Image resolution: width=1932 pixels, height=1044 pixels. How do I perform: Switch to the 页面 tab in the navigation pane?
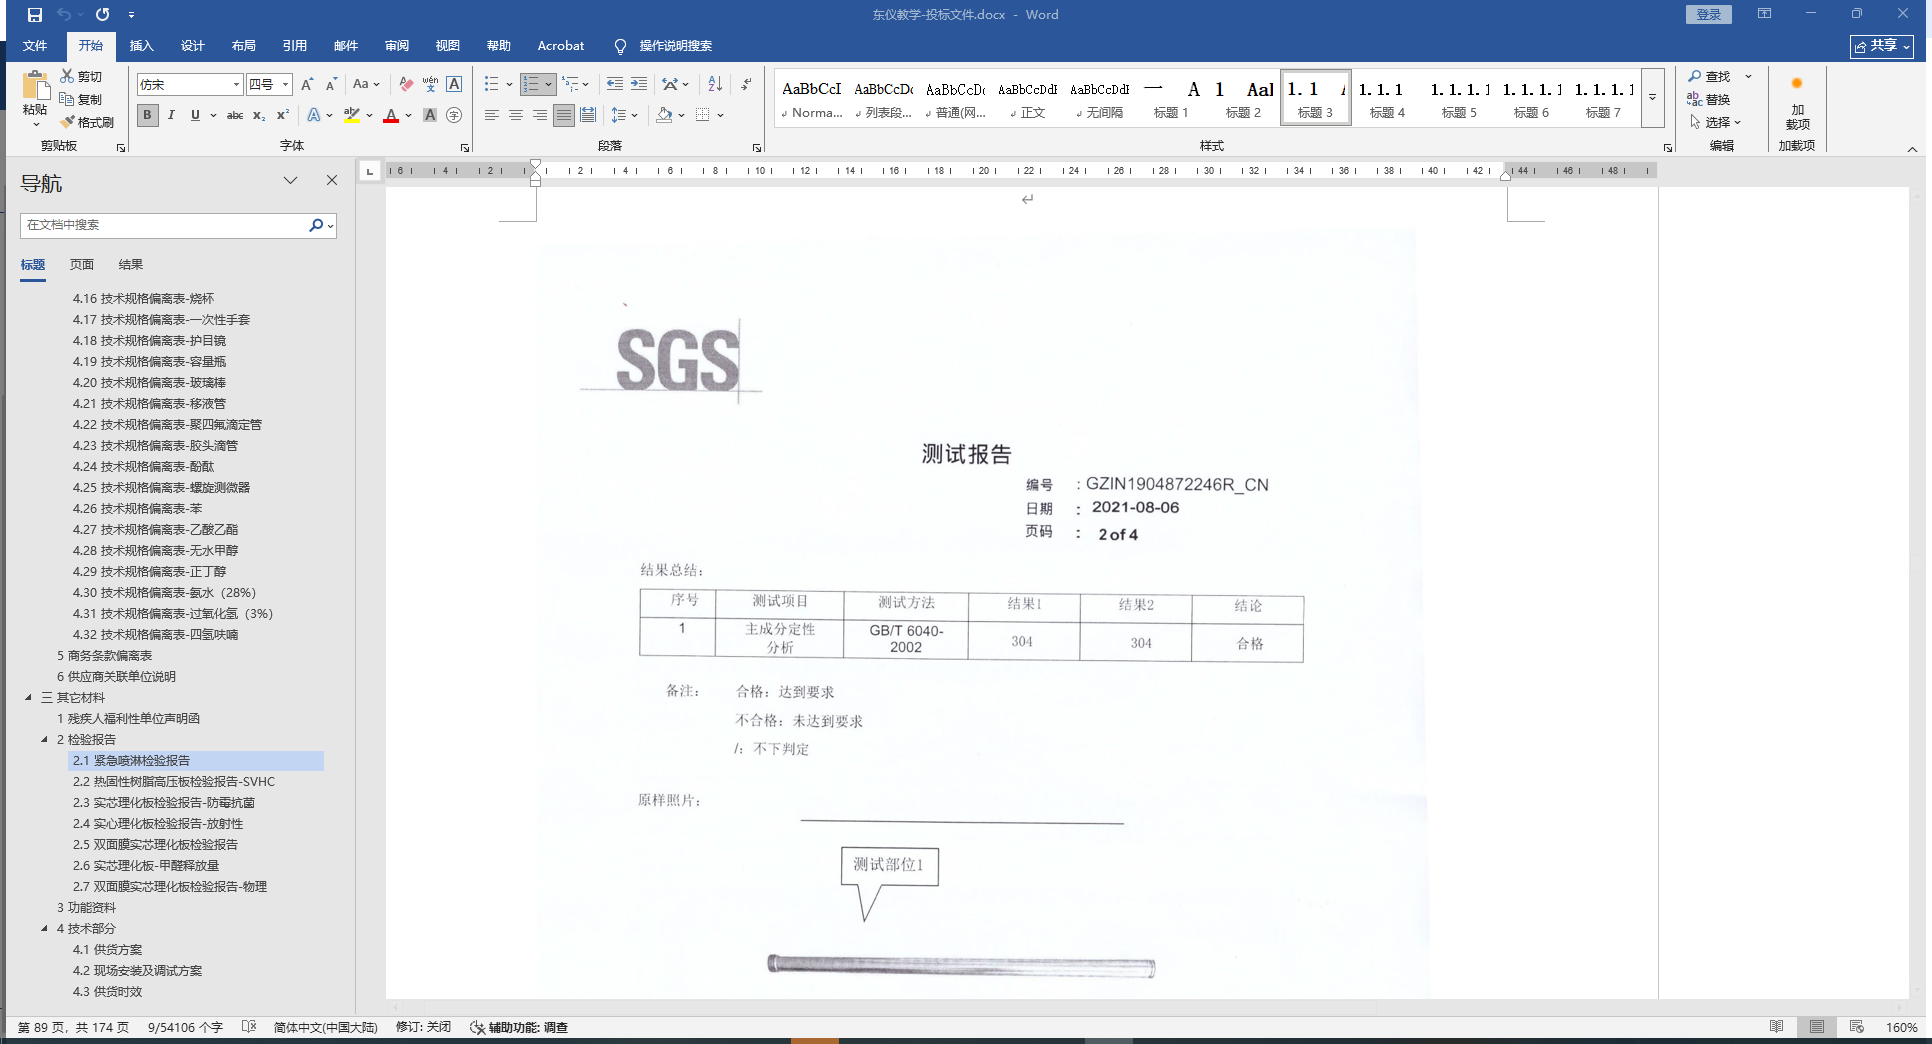pos(82,265)
